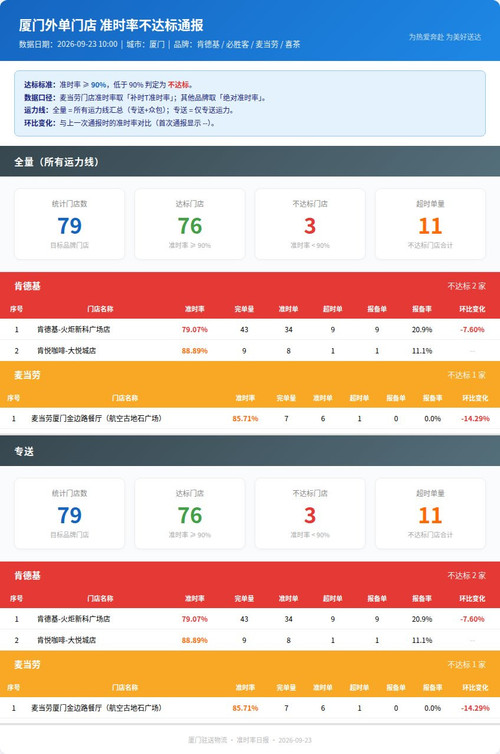500x754 pixels.
Task: Click the 全量（所有运力线）section header
Action: [250, 162]
